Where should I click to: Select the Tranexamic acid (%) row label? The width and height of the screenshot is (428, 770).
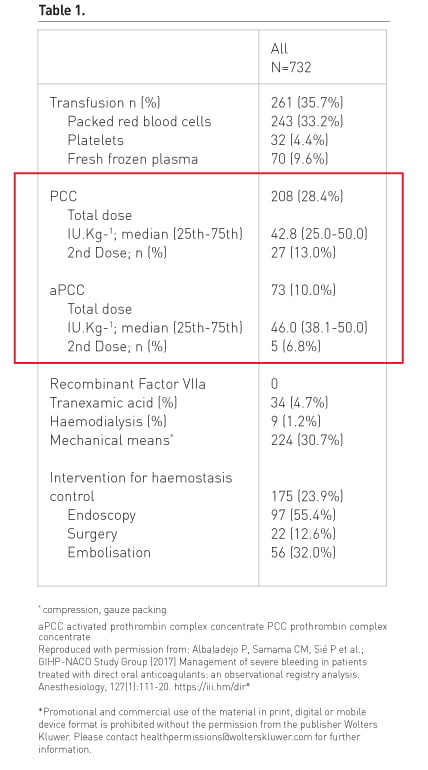coord(113,403)
